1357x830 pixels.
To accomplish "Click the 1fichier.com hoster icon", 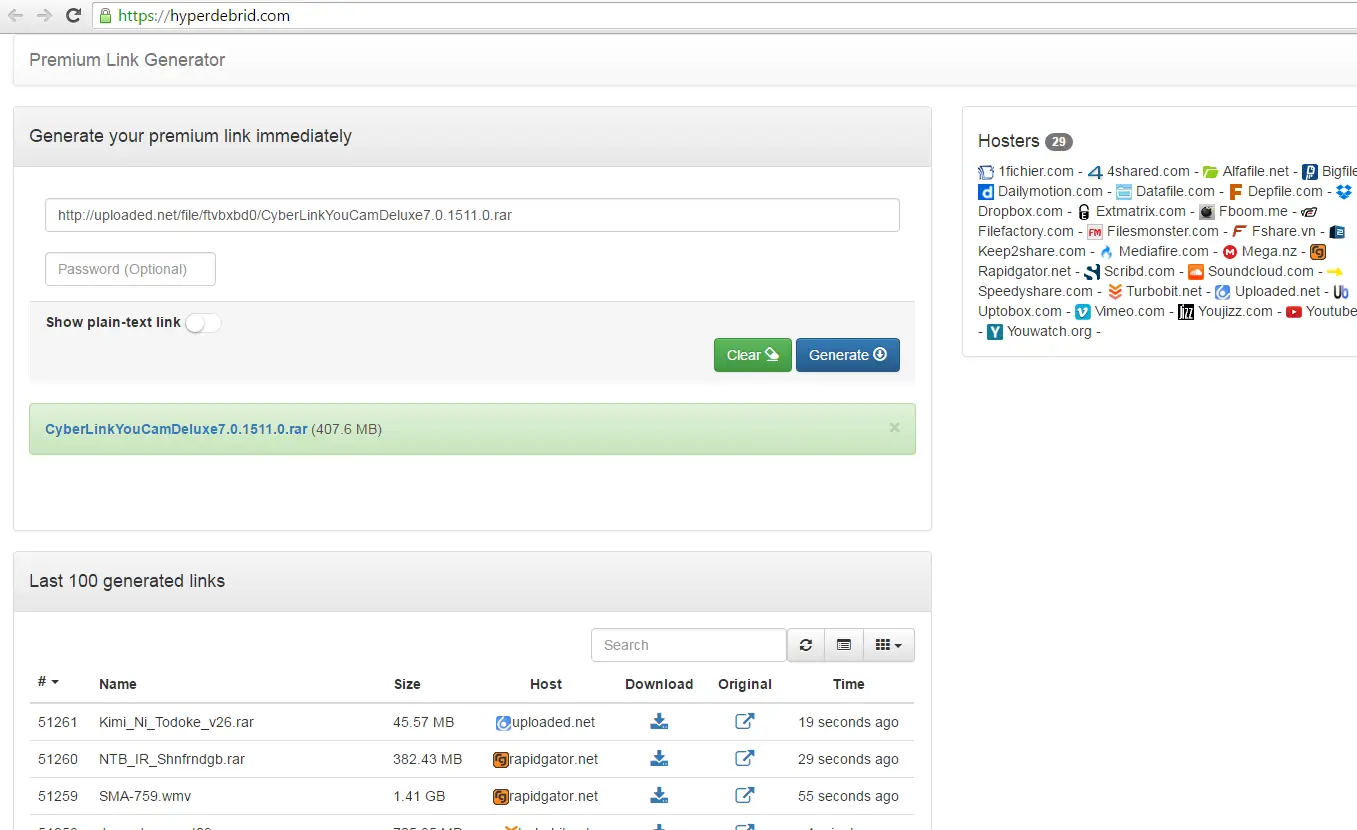I will click(987, 172).
